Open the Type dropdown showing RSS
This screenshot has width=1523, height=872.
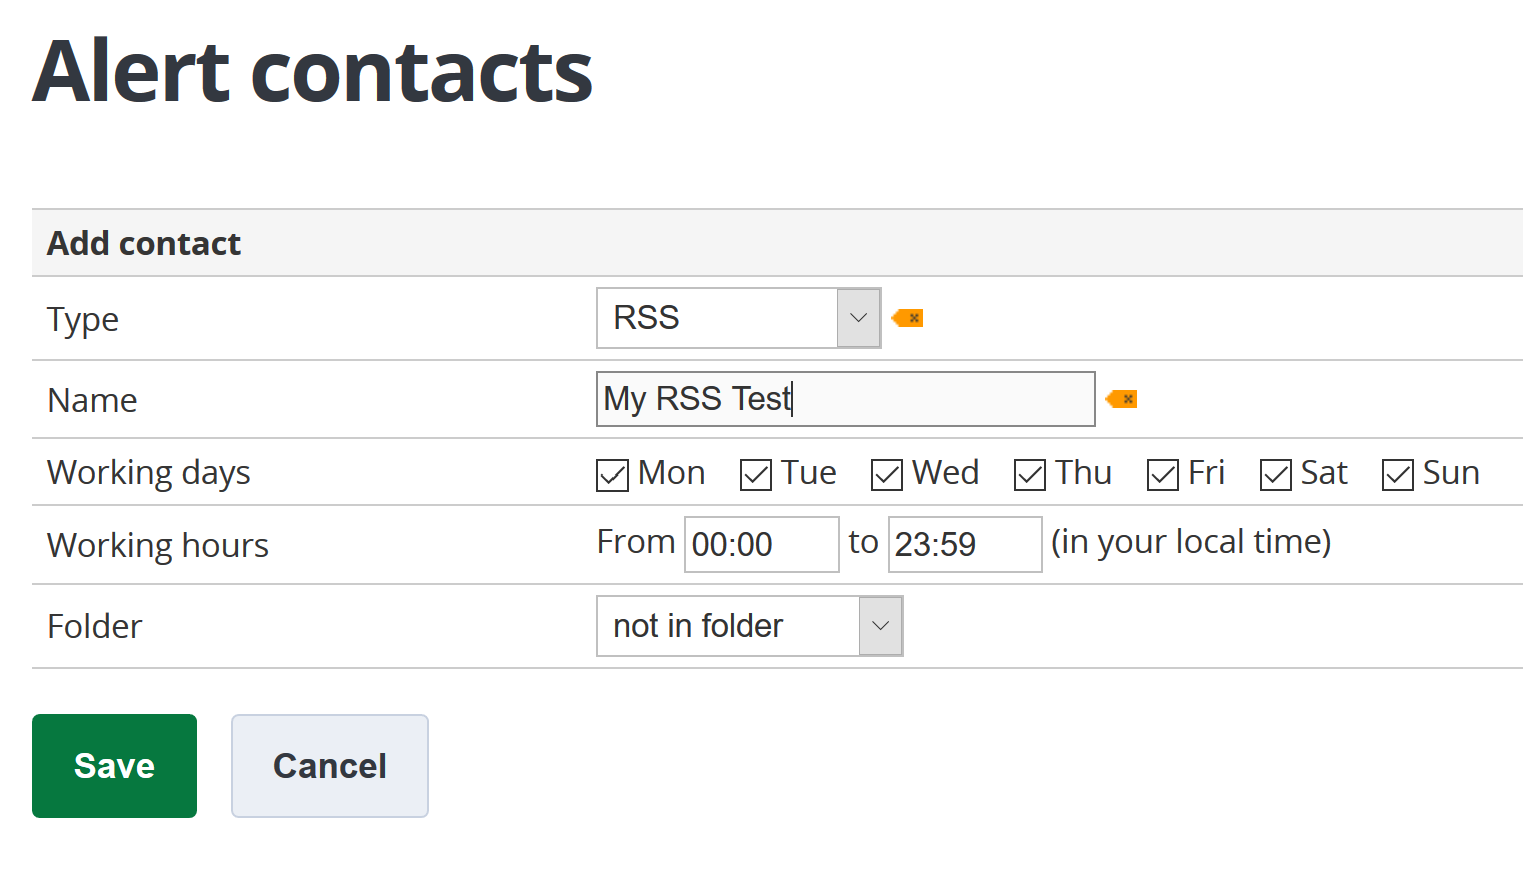click(738, 318)
